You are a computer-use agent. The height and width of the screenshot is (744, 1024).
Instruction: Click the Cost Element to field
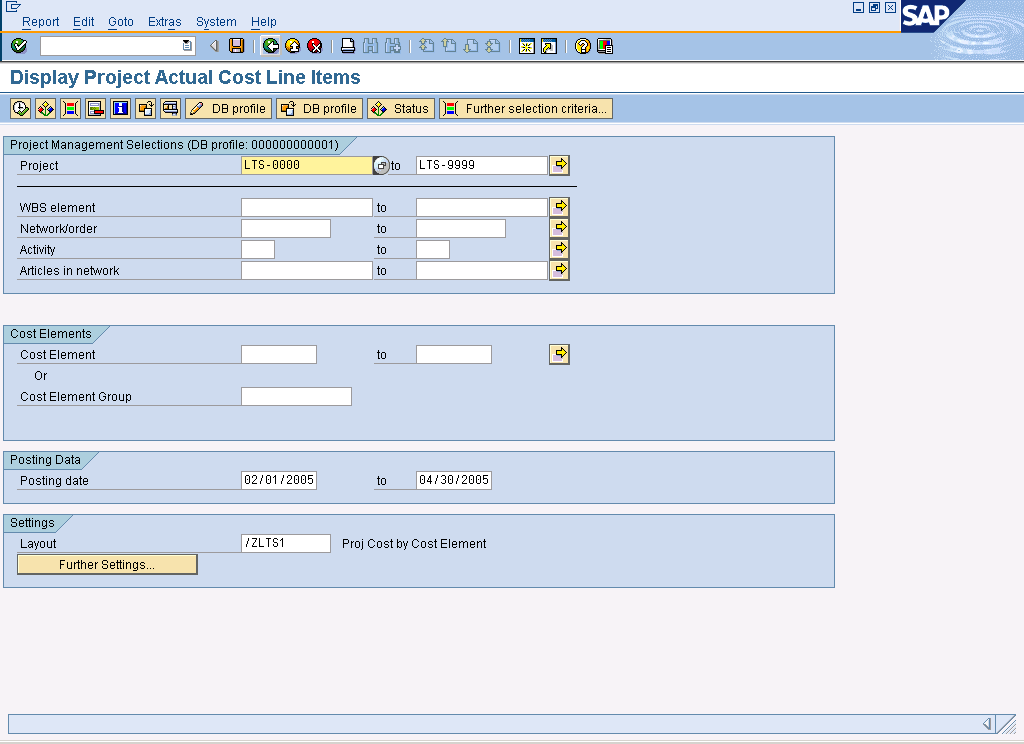[454, 354]
